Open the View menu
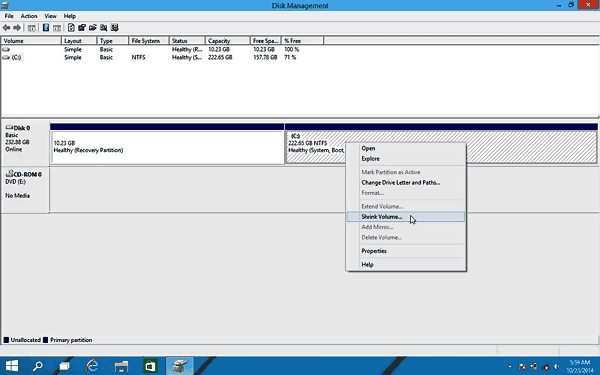This screenshot has height=375, width=600. tap(51, 16)
